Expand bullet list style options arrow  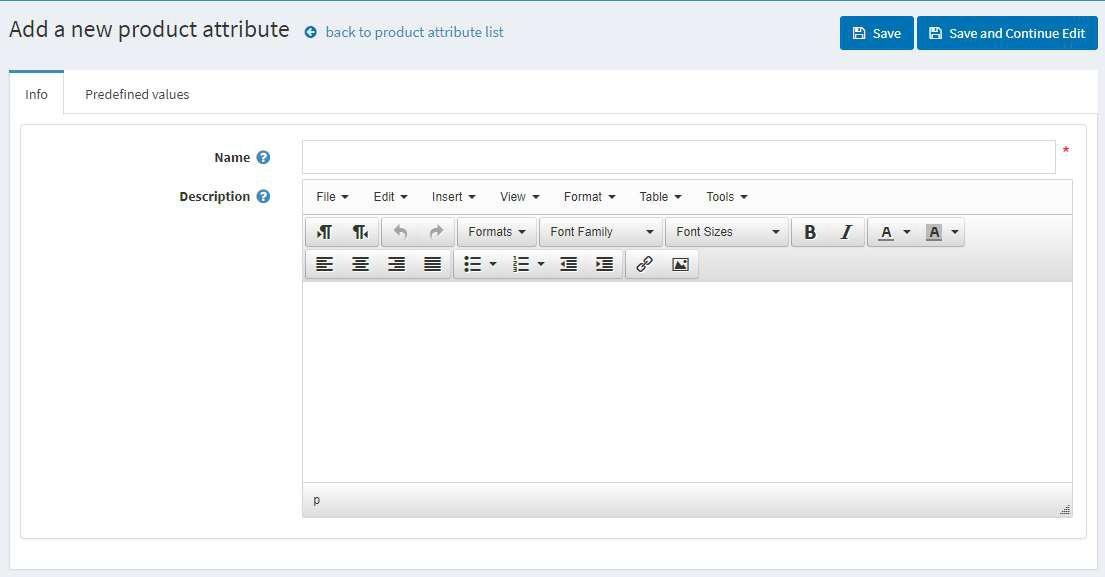tap(493, 264)
